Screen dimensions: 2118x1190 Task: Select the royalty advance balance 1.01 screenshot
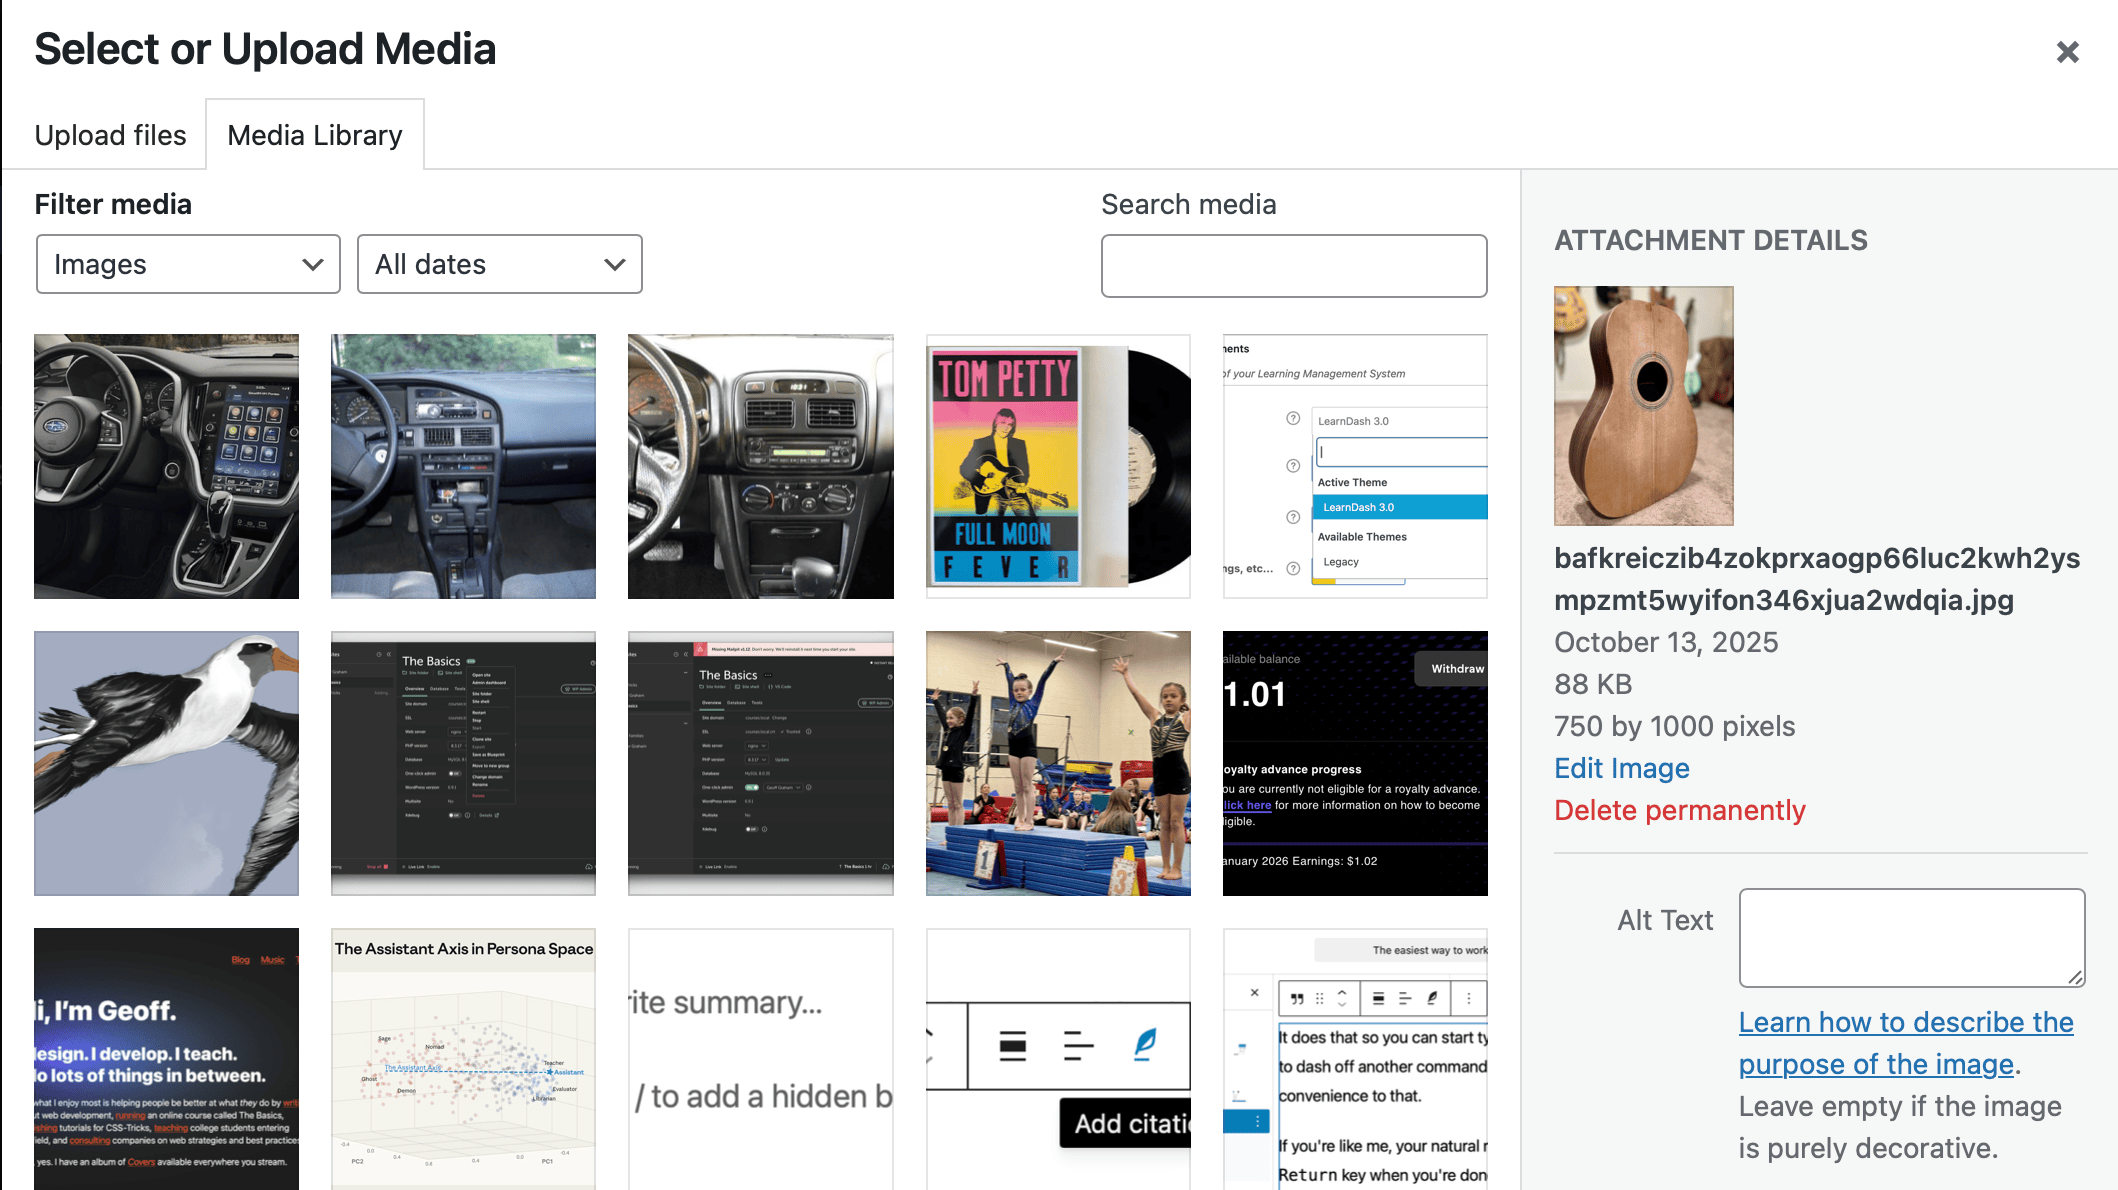[x=1355, y=763]
